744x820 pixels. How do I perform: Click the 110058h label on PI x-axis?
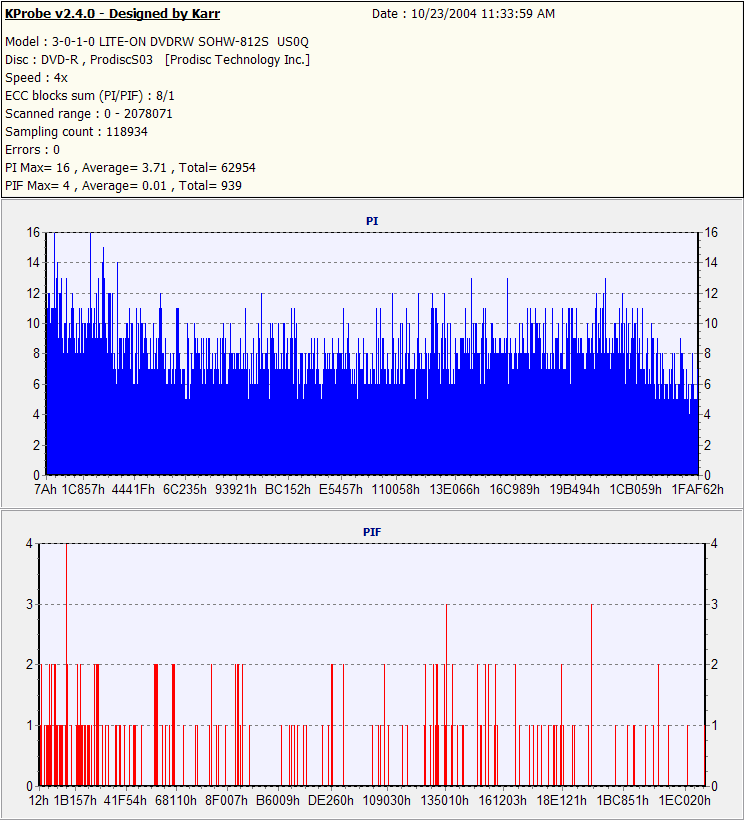395,489
